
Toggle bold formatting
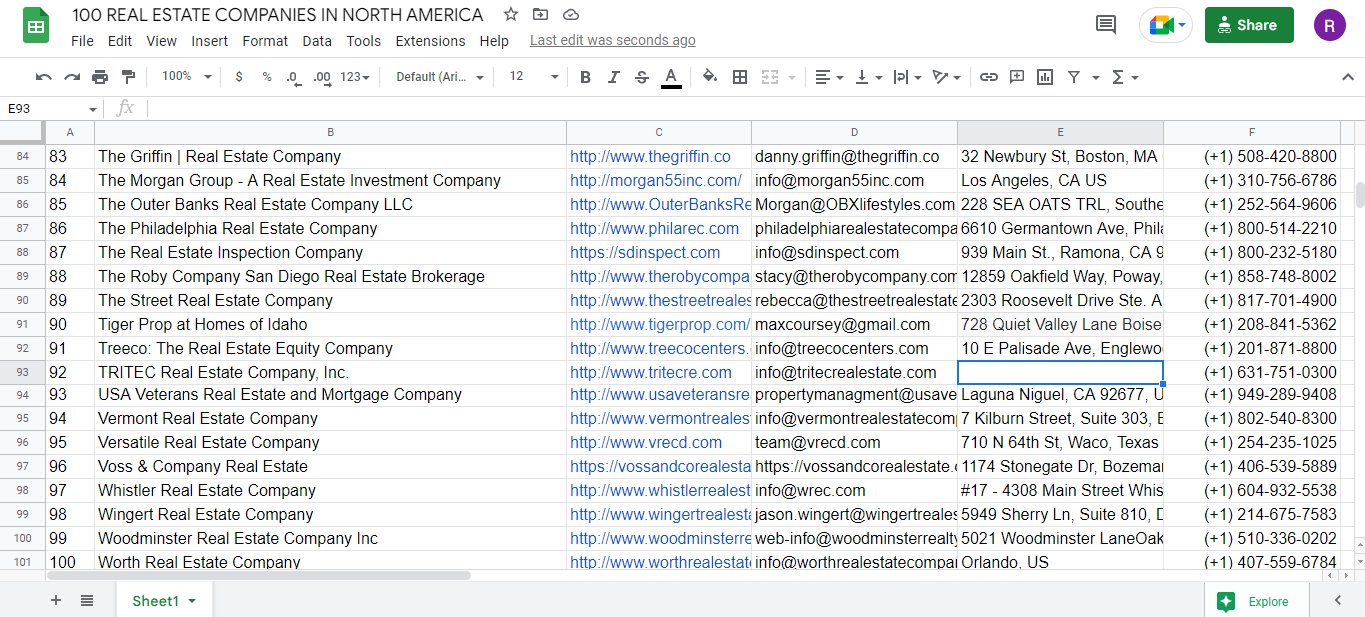[585, 77]
